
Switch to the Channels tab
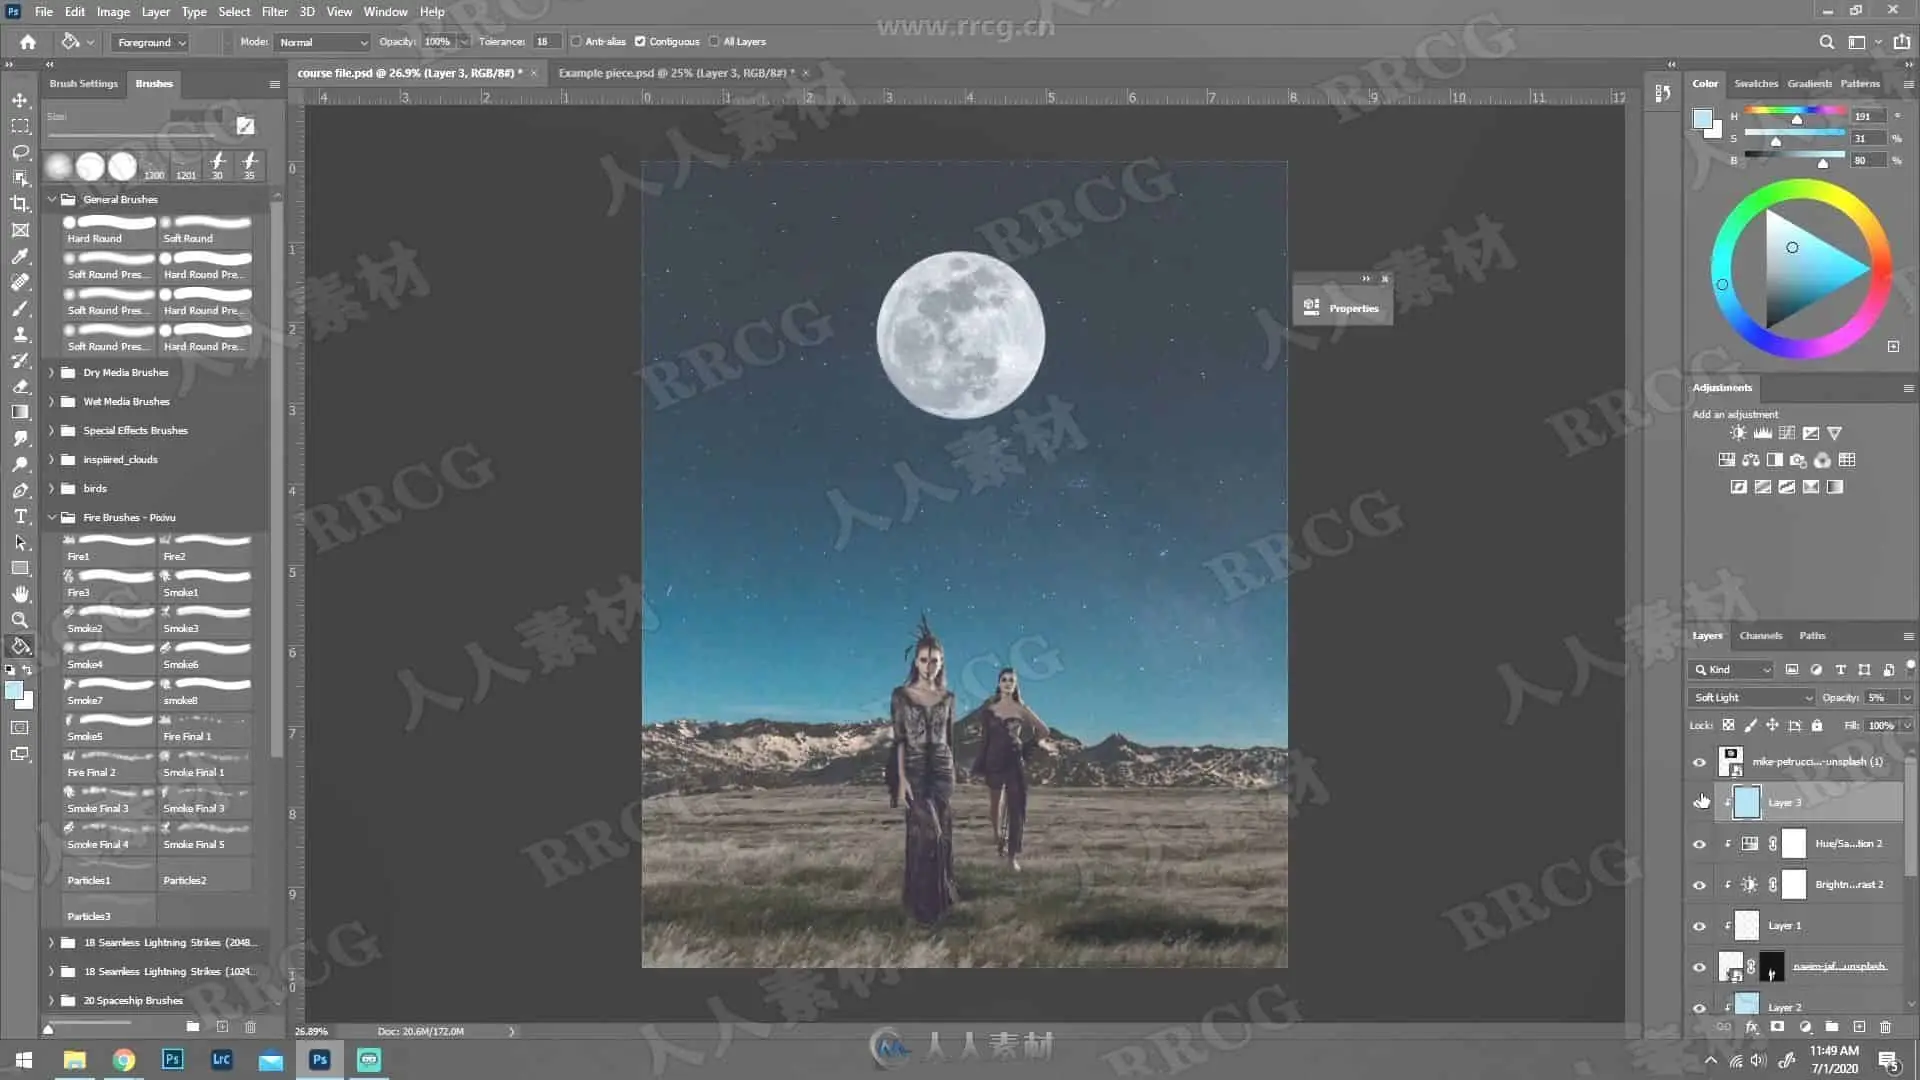tap(1760, 636)
